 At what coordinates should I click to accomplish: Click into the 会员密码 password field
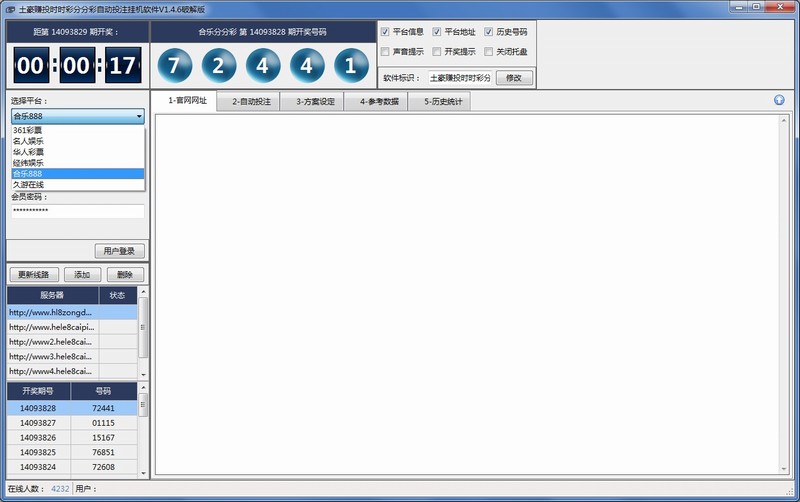point(77,211)
